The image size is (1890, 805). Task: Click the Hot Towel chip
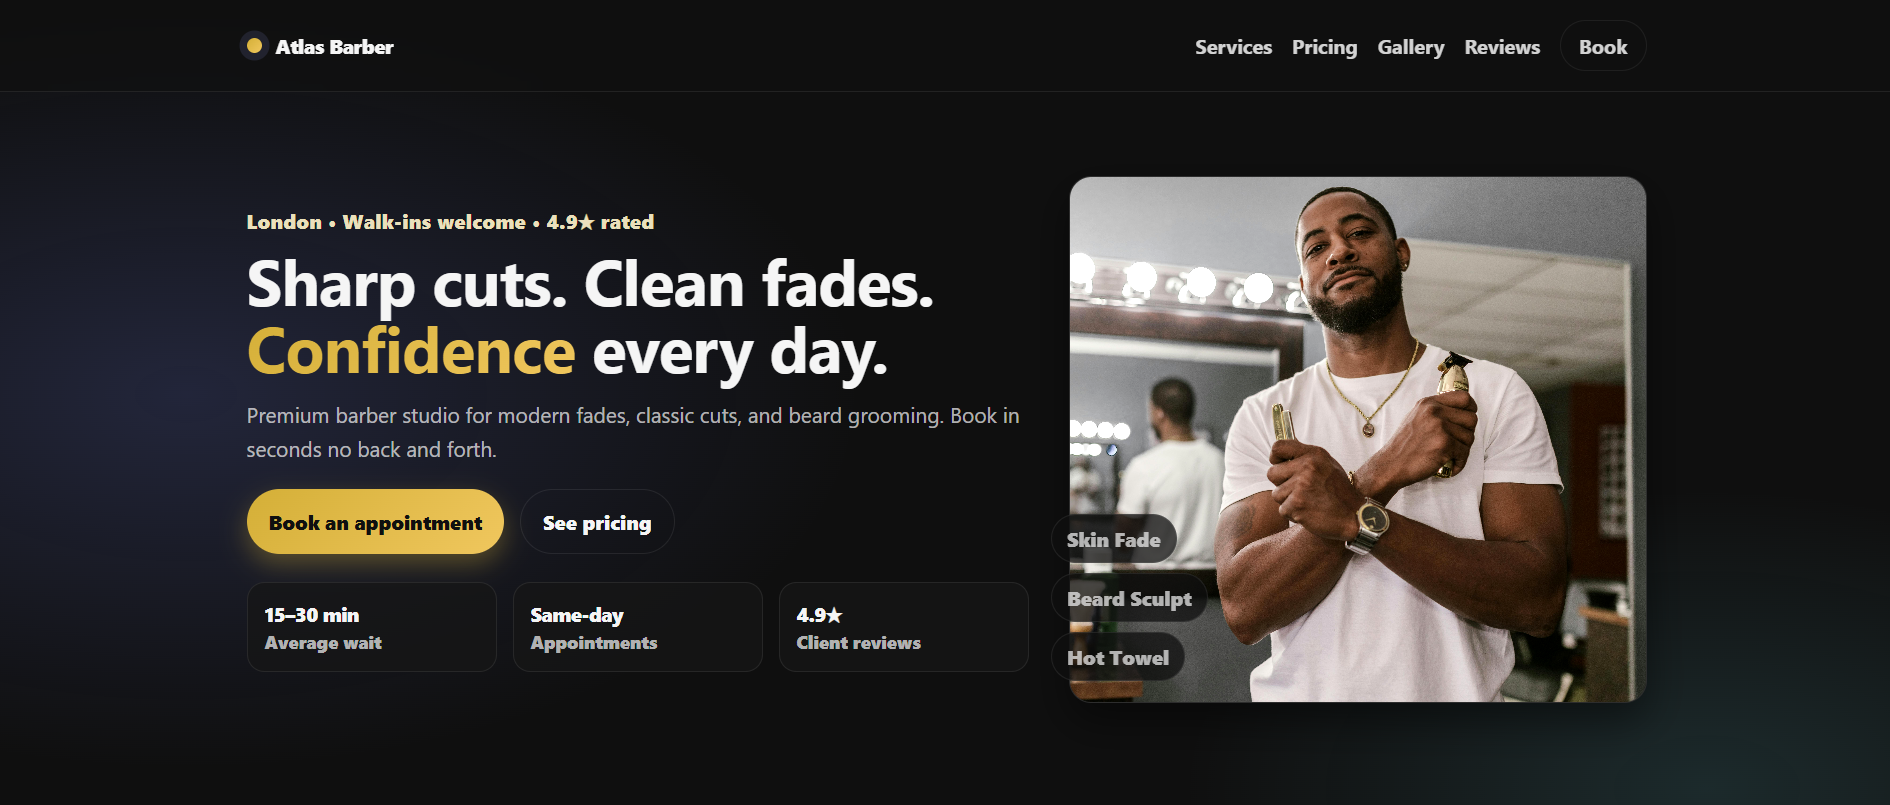(1117, 658)
